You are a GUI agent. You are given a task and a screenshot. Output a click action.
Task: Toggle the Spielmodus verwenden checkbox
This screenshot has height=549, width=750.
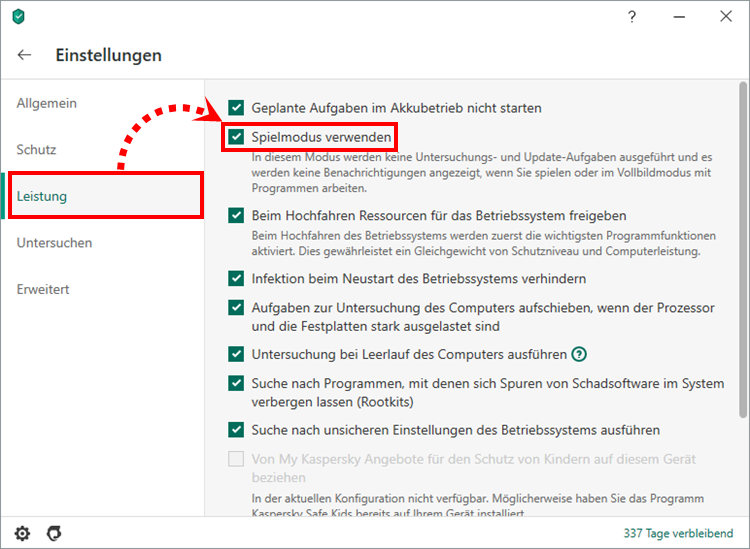(236, 137)
